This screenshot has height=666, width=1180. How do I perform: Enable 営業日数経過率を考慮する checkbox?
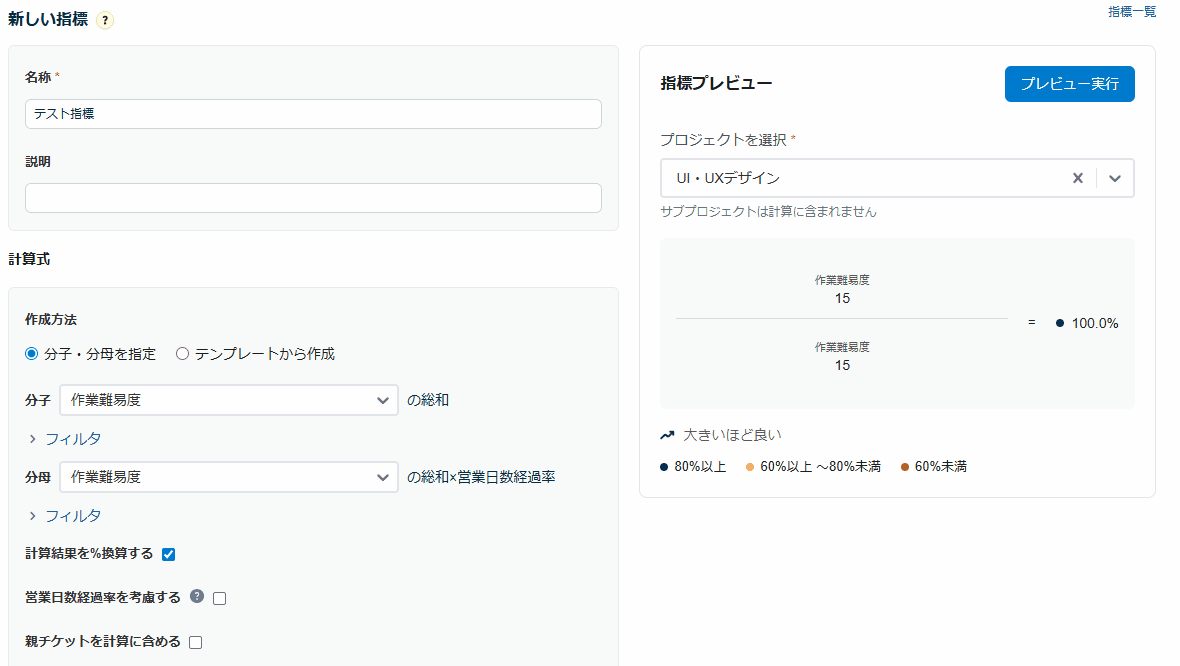(220, 598)
